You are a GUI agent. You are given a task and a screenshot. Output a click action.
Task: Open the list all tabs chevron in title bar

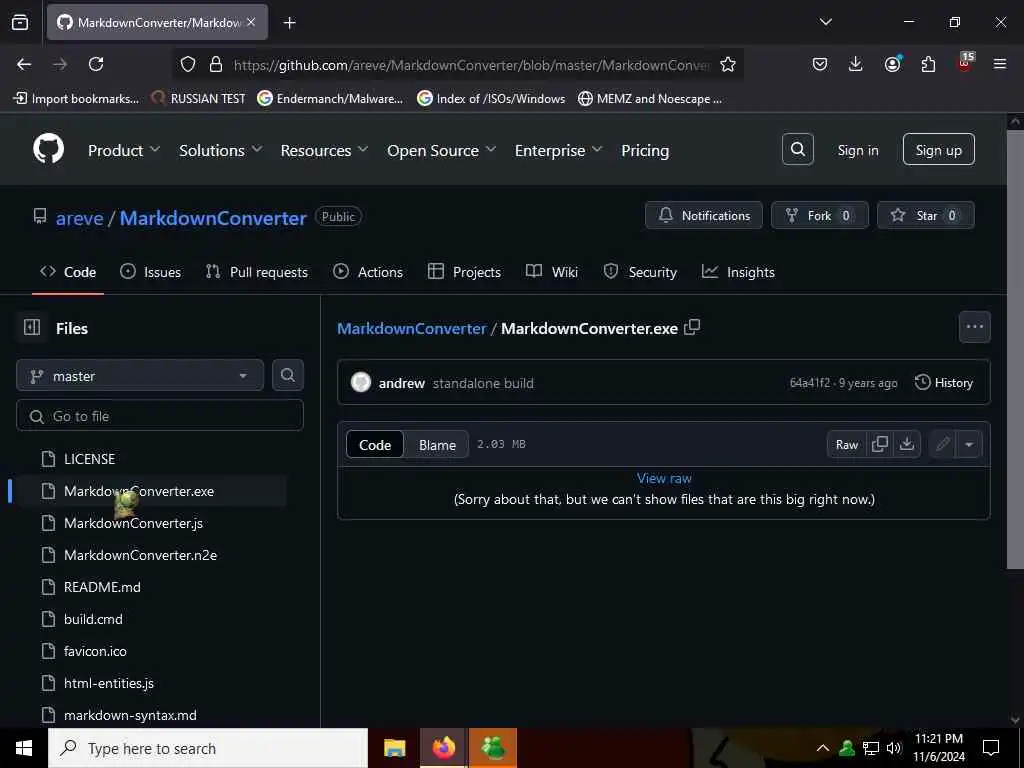click(825, 22)
